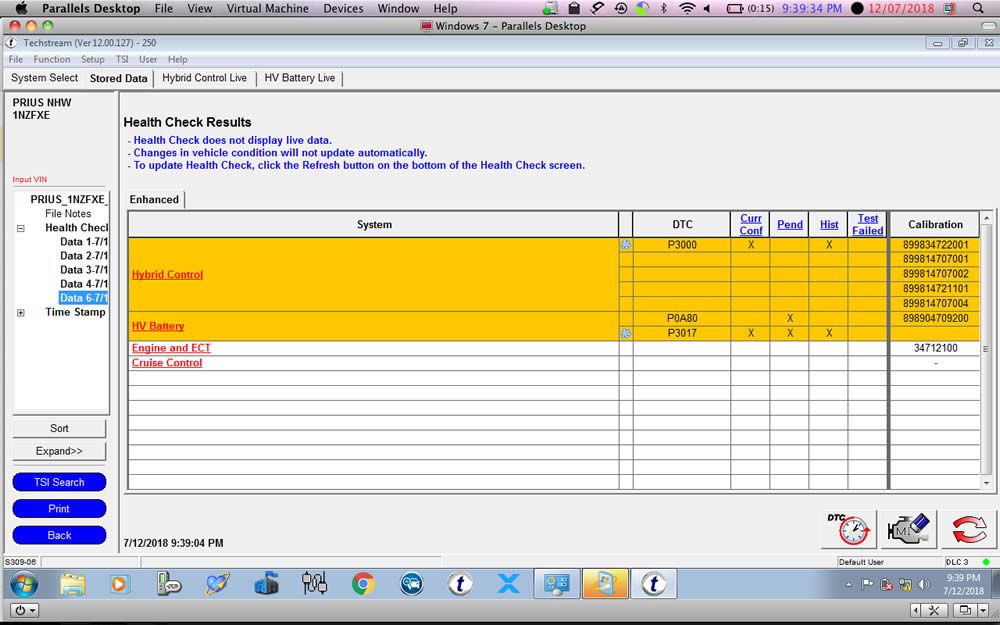Image resolution: width=1000 pixels, height=625 pixels.
Task: Select the Stored Data tab
Action: [119, 78]
